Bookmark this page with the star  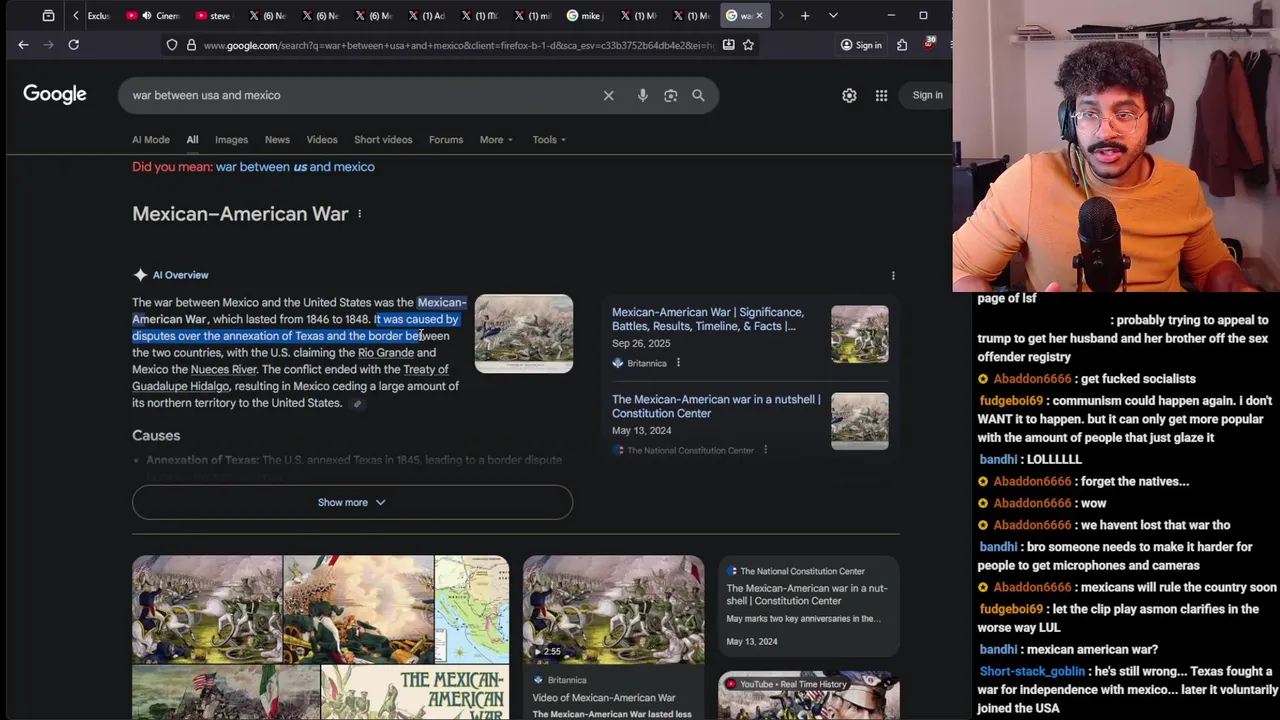coord(748,45)
